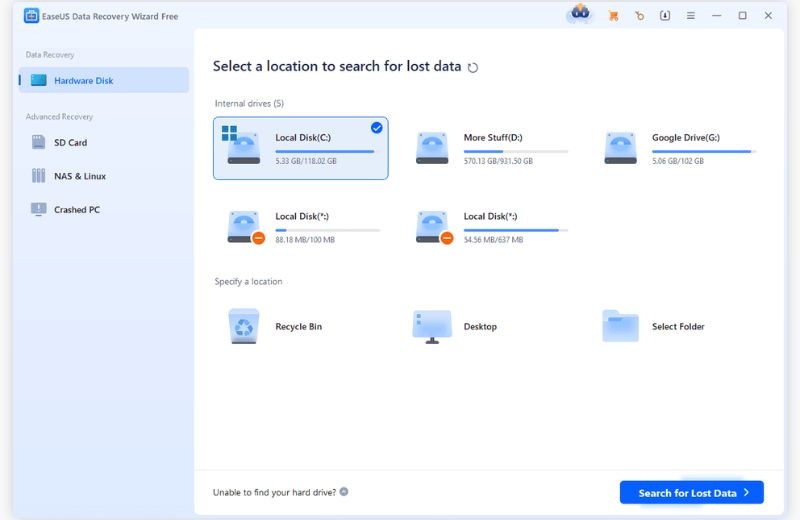Click 'Unable to find your hard drive?' link
Image resolution: width=800 pixels, height=520 pixels.
click(274, 492)
